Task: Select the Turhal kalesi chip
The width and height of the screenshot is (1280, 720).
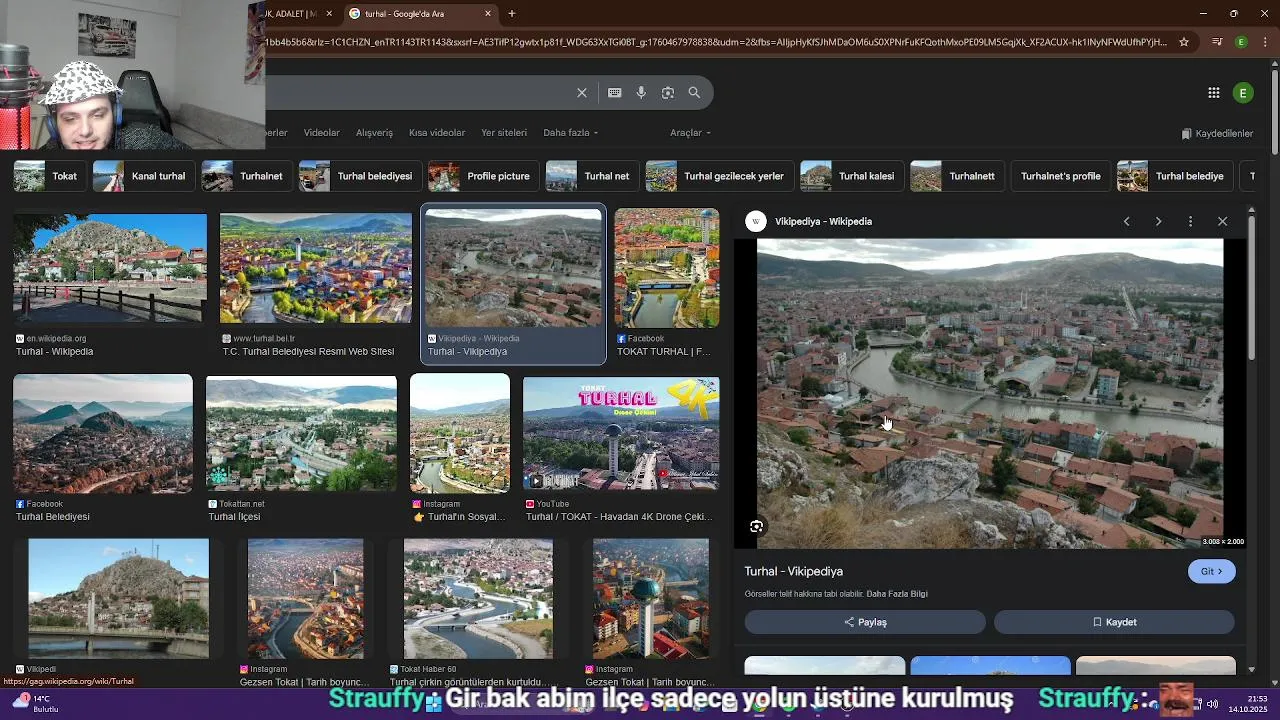Action: pos(850,176)
